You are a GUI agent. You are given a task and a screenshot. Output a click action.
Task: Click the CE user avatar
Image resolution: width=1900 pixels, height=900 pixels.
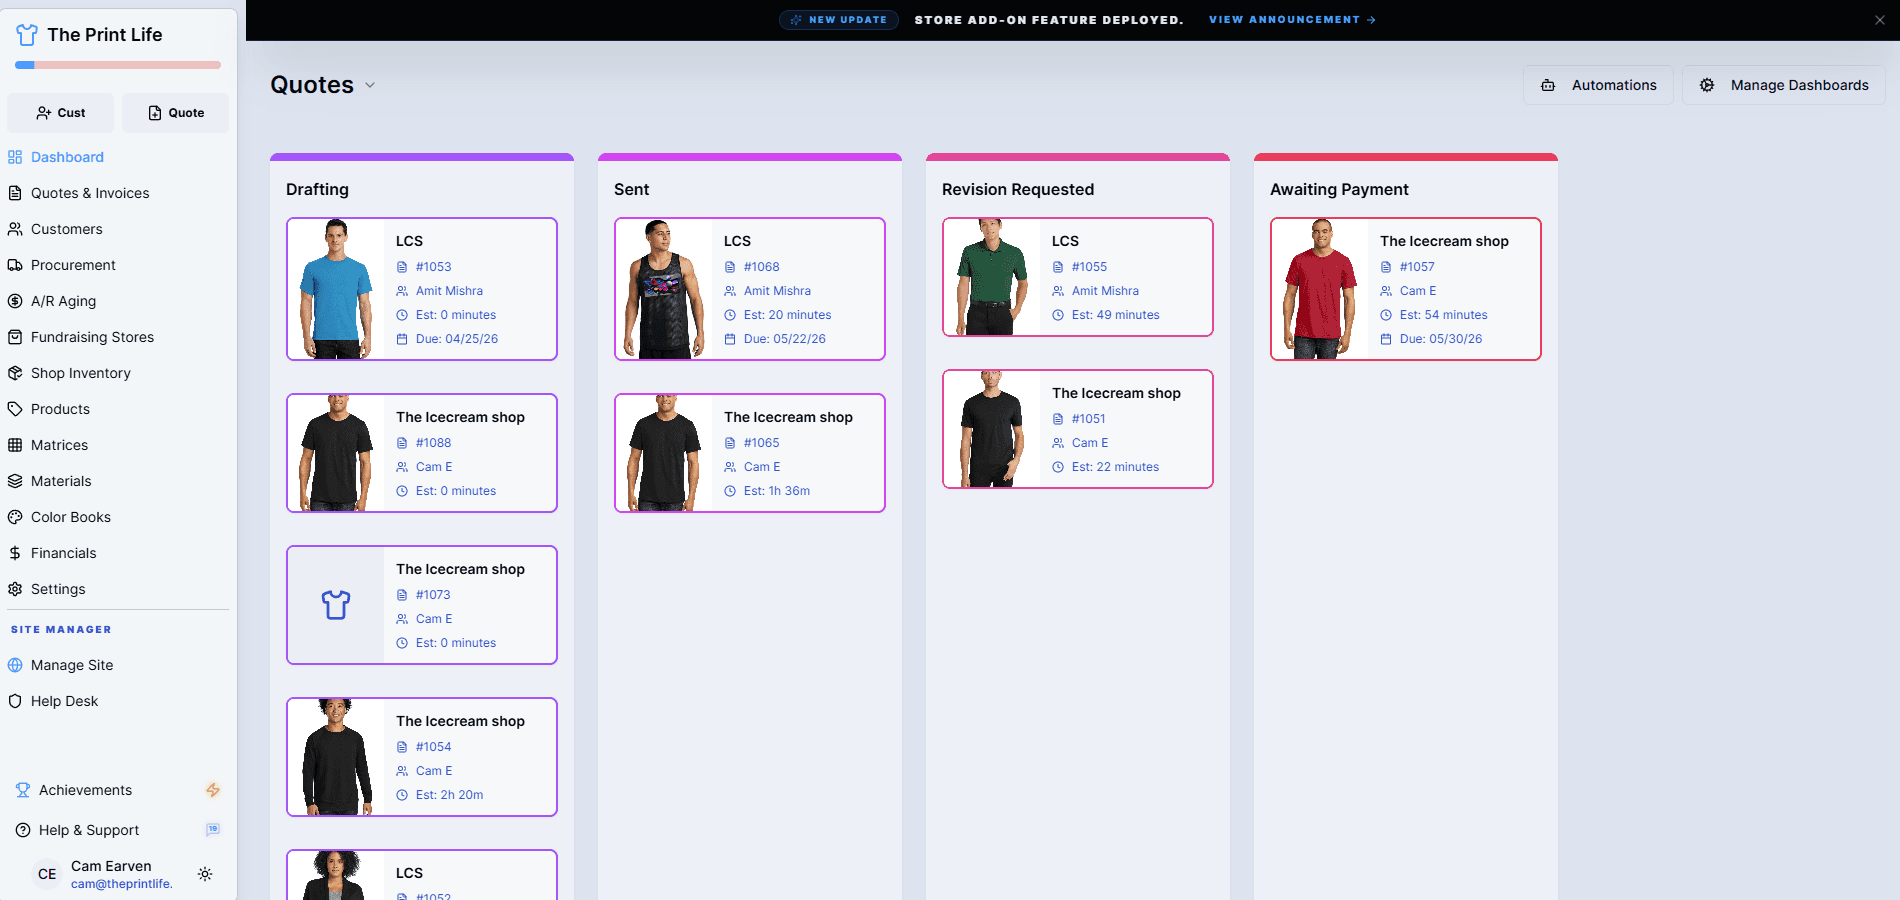pos(47,874)
